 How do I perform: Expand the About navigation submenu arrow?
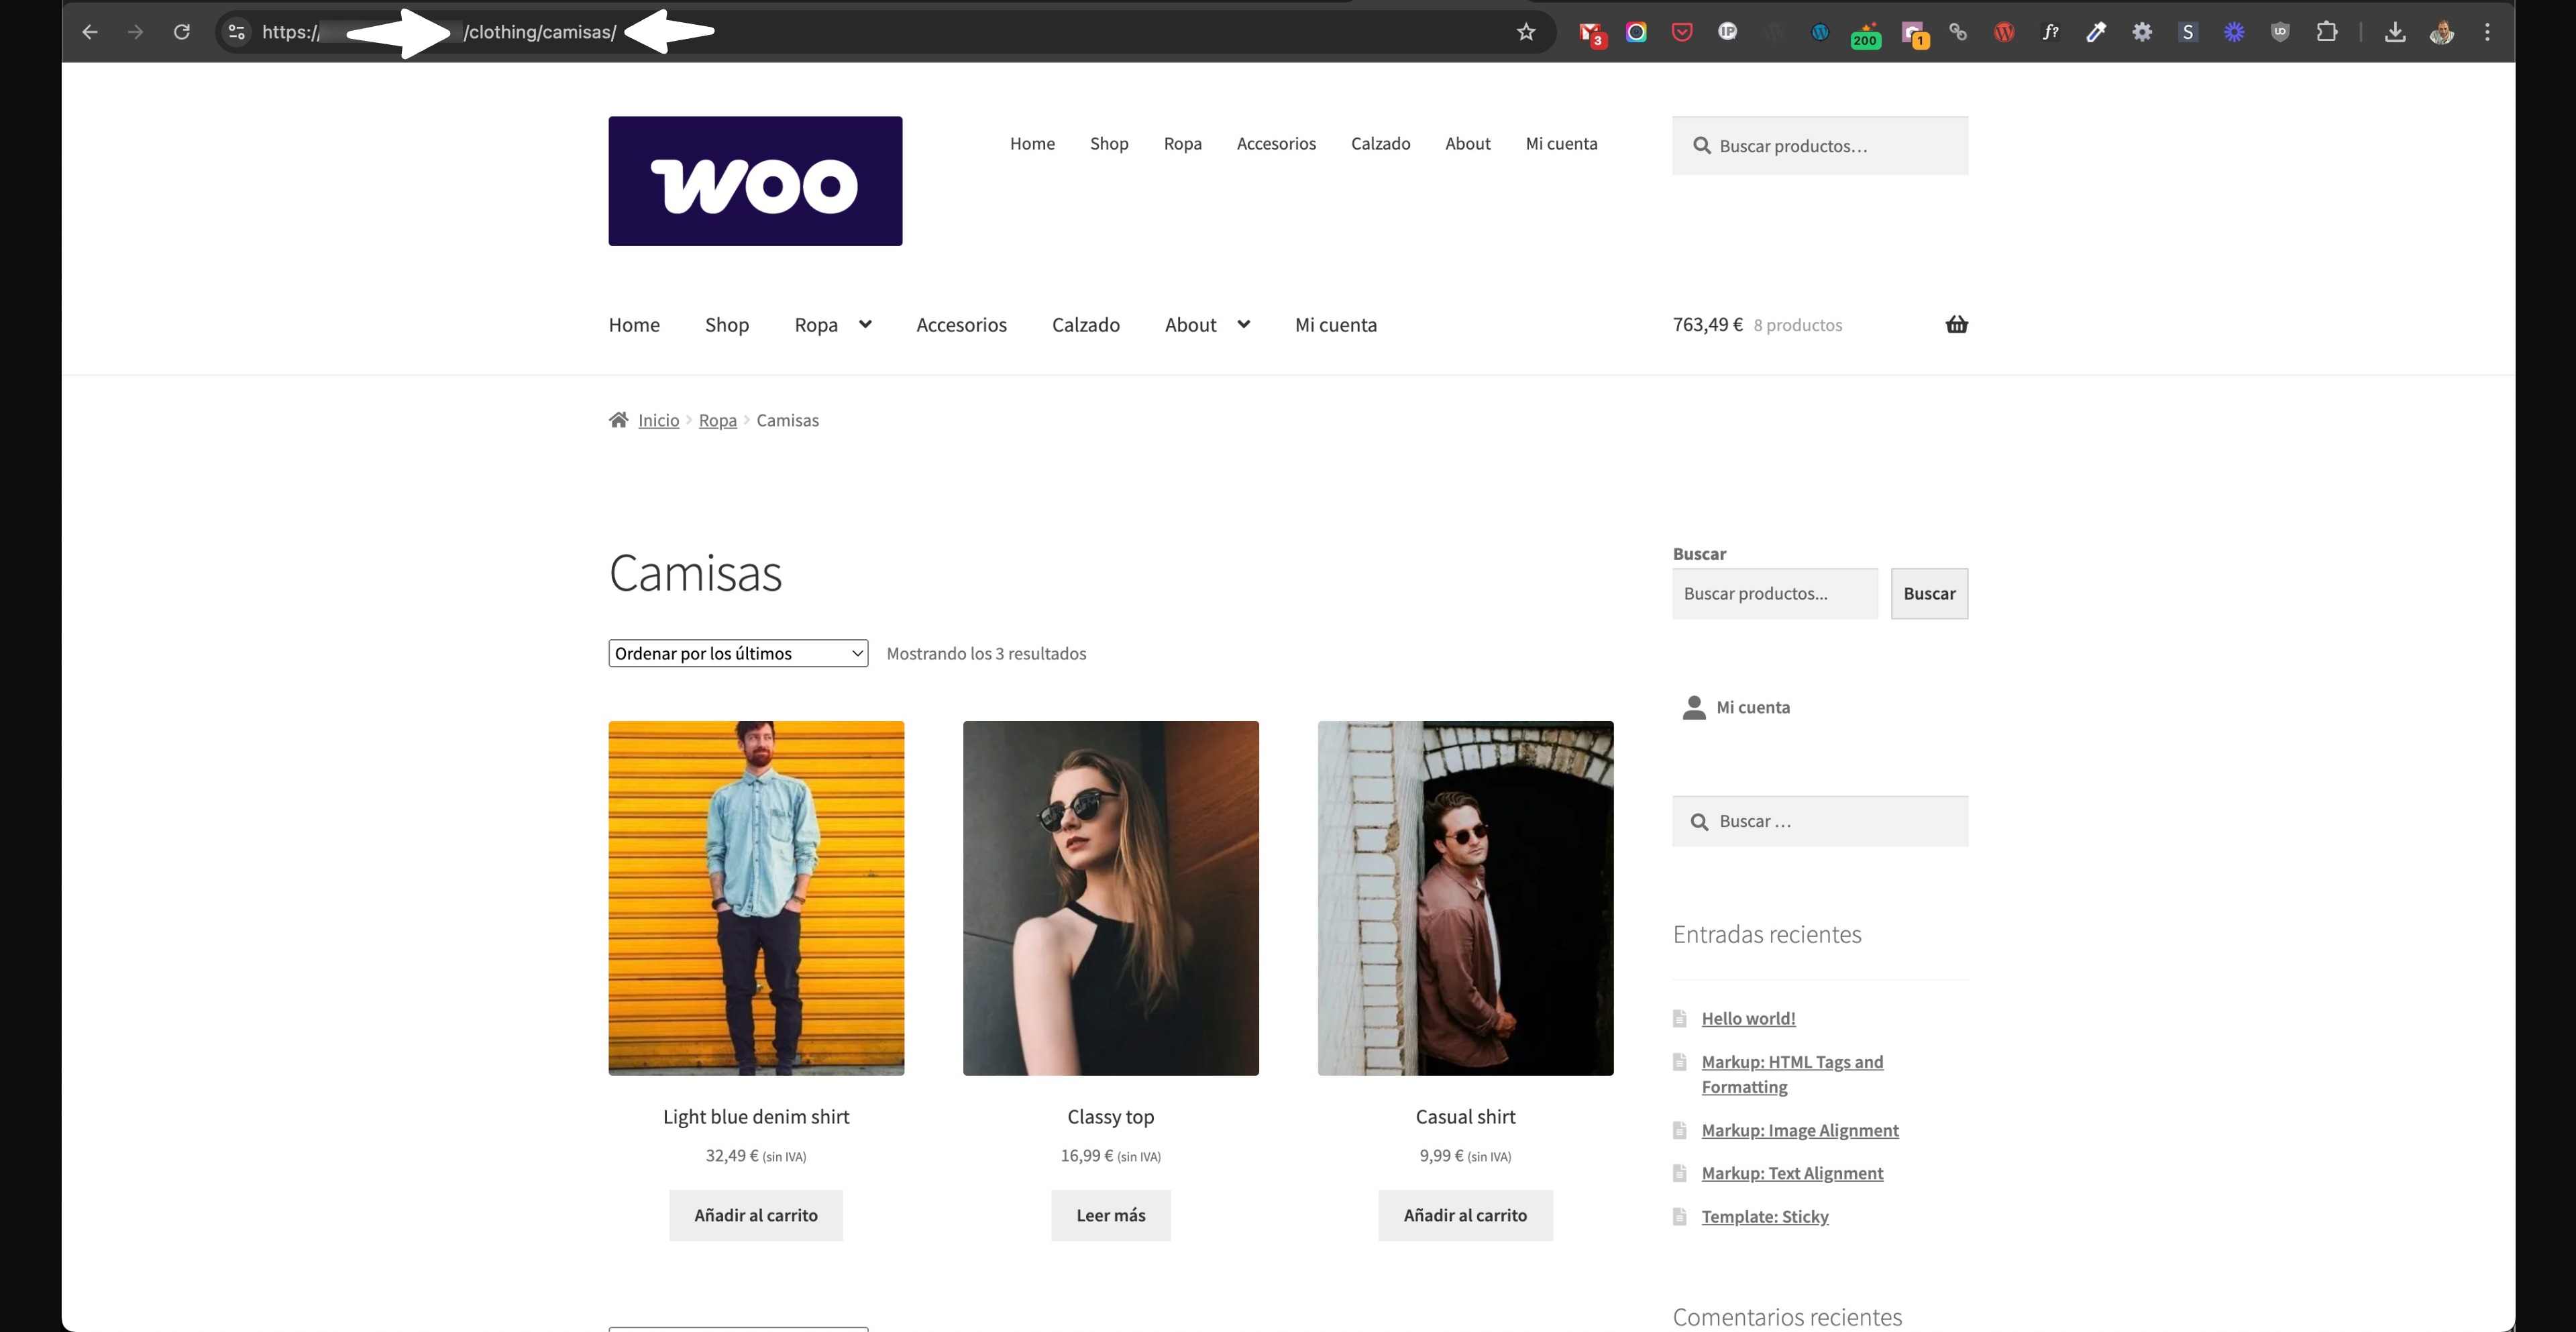(x=1243, y=324)
